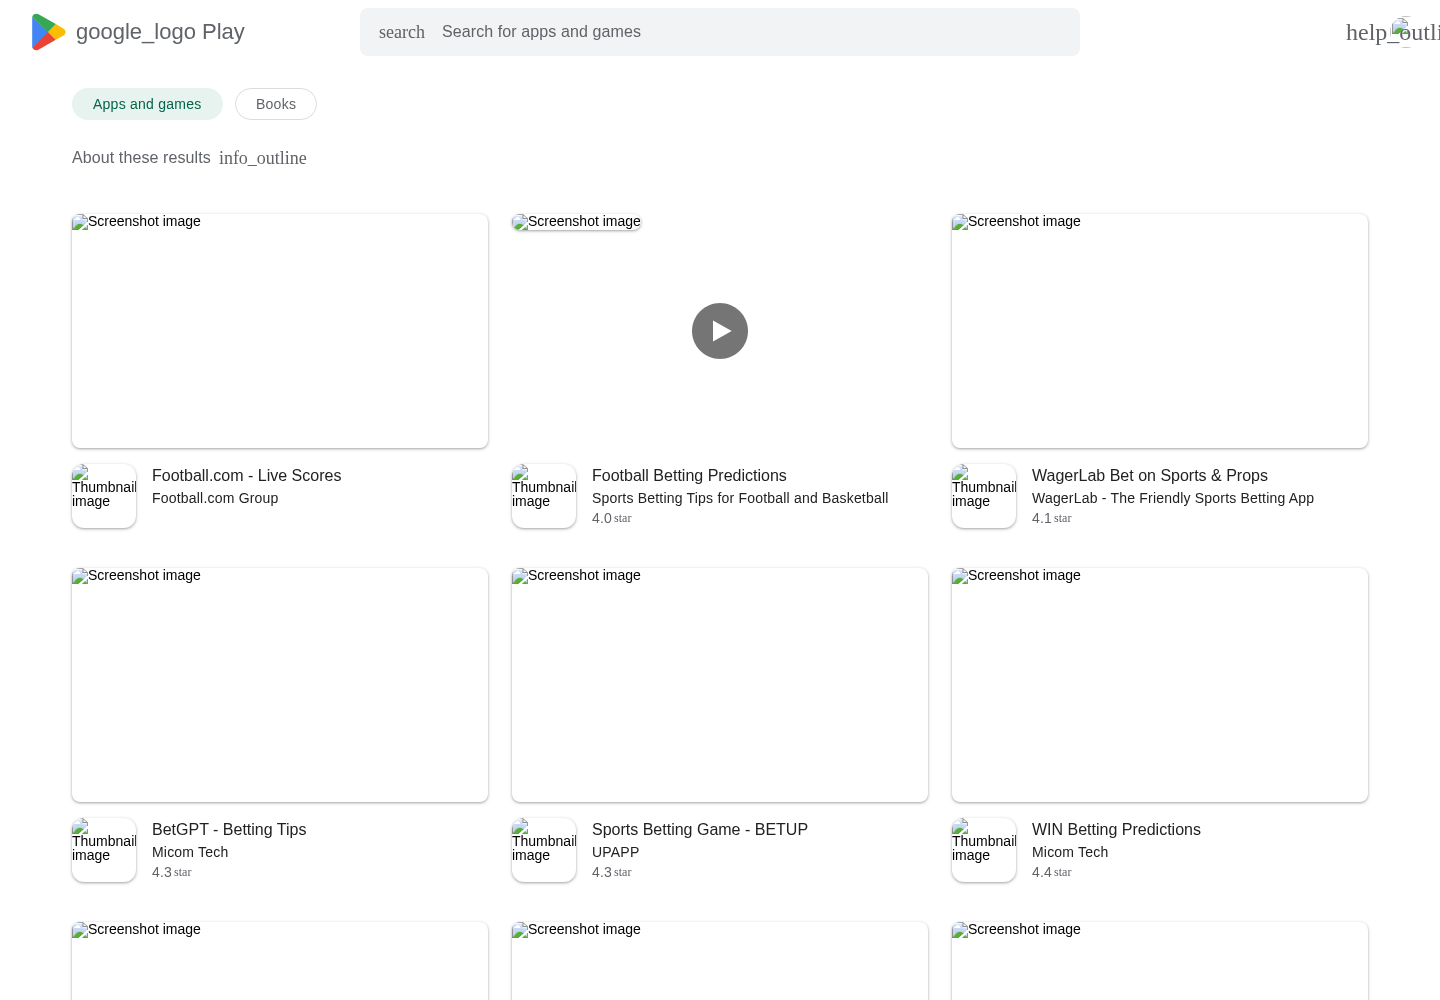The width and height of the screenshot is (1440, 1000).
Task: Select the Apps and games tab
Action: (x=147, y=104)
